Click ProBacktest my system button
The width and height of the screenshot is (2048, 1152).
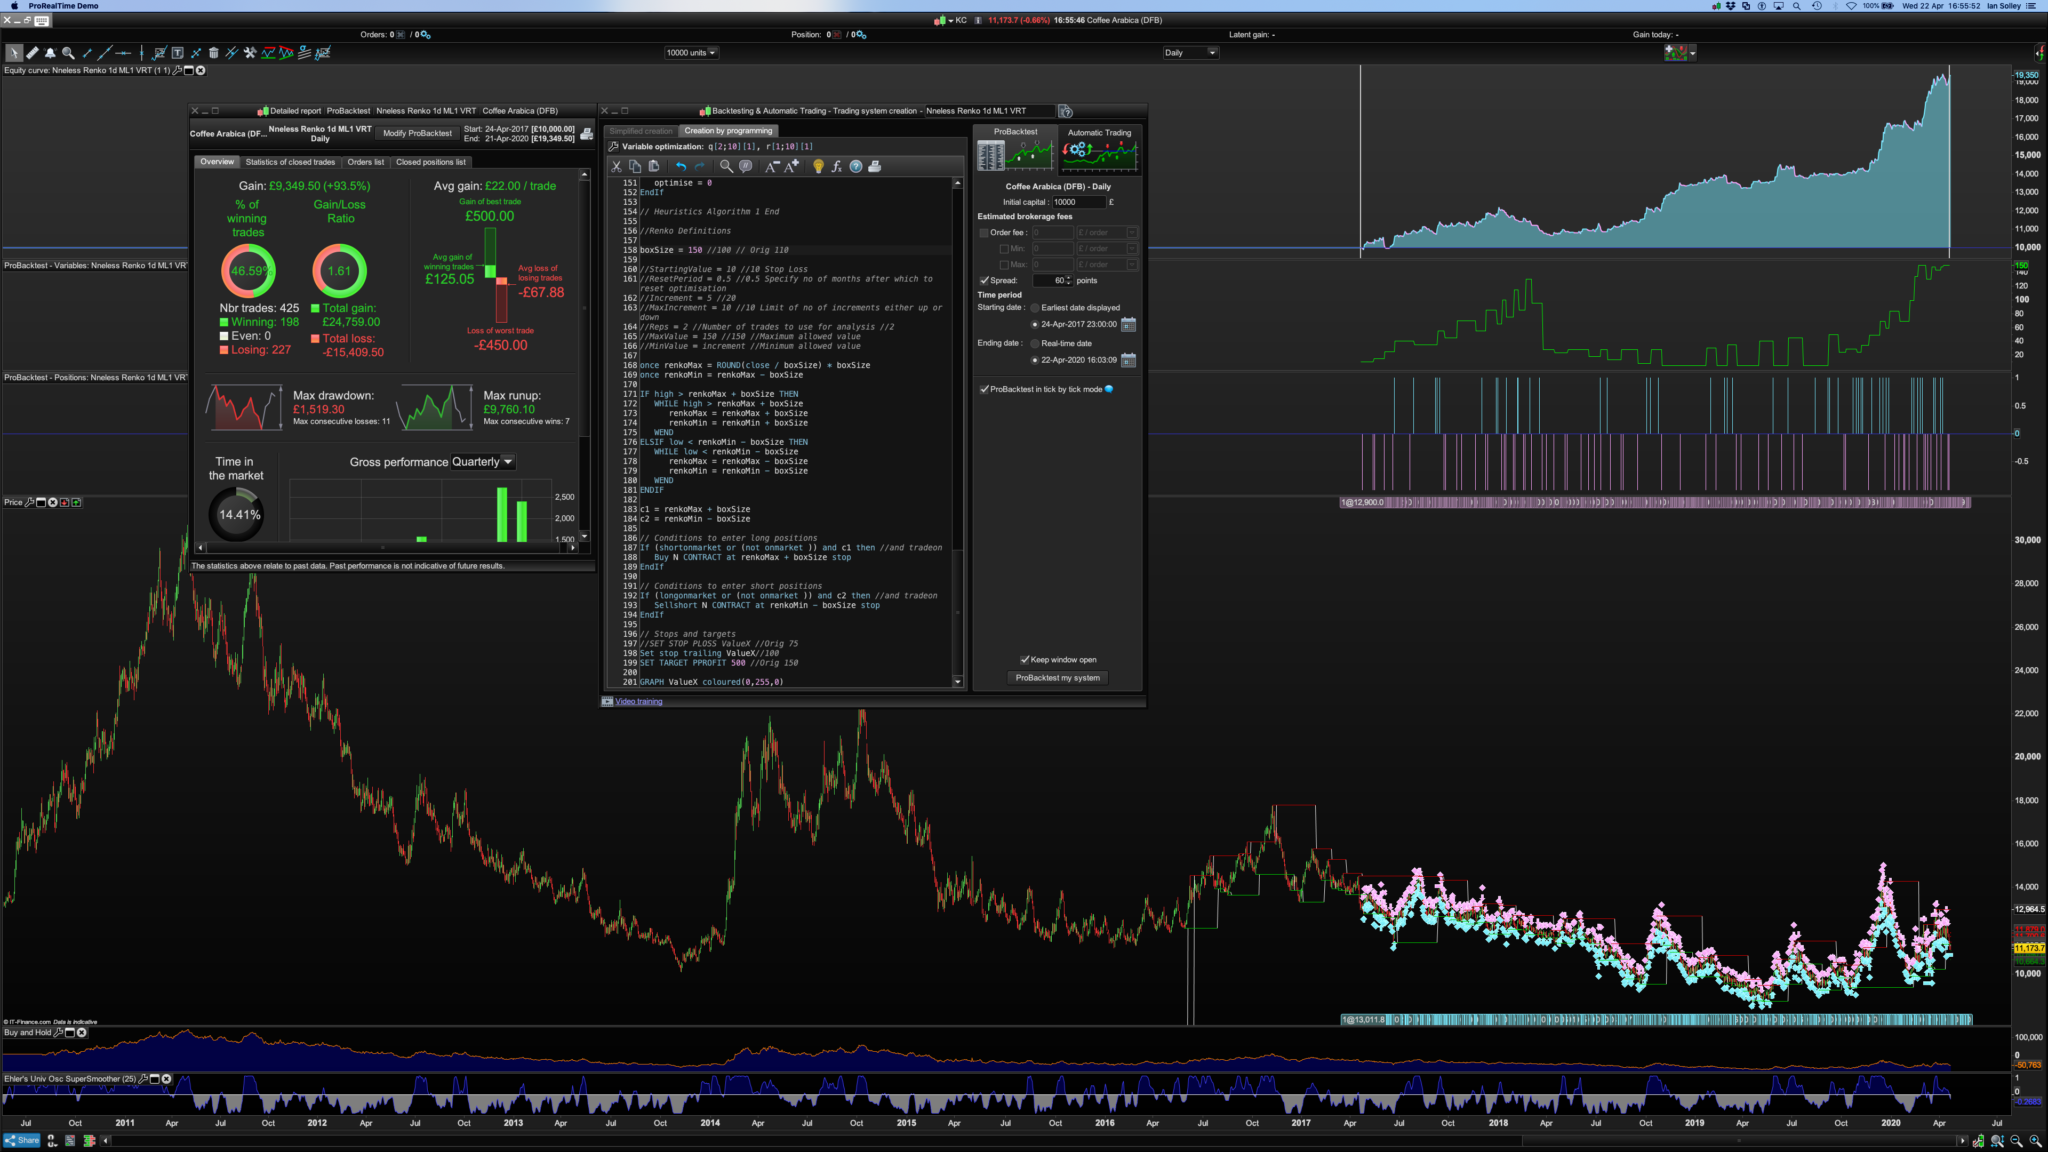1057,678
